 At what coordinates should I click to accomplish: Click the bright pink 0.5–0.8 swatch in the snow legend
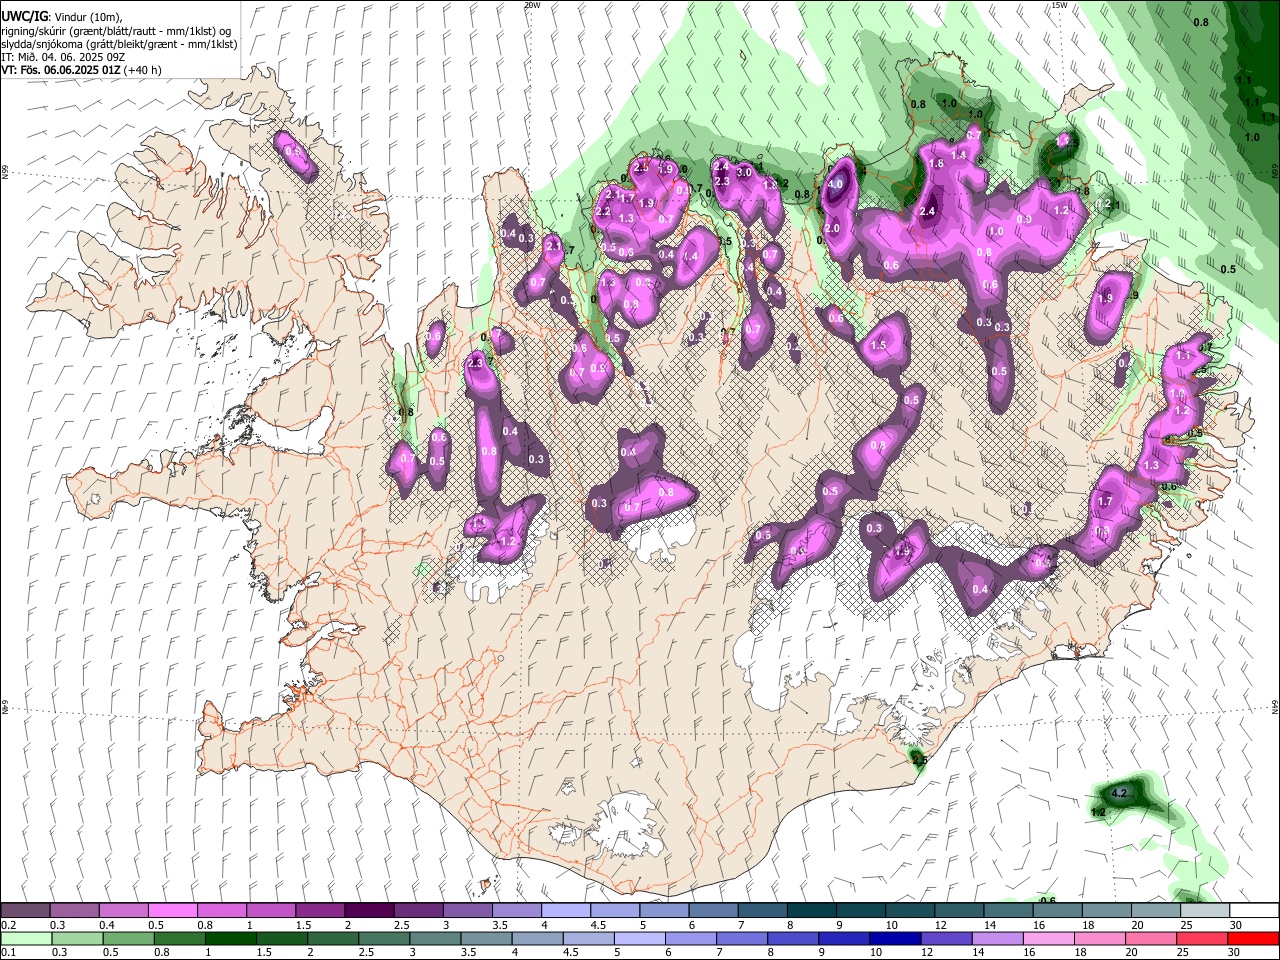click(x=172, y=911)
